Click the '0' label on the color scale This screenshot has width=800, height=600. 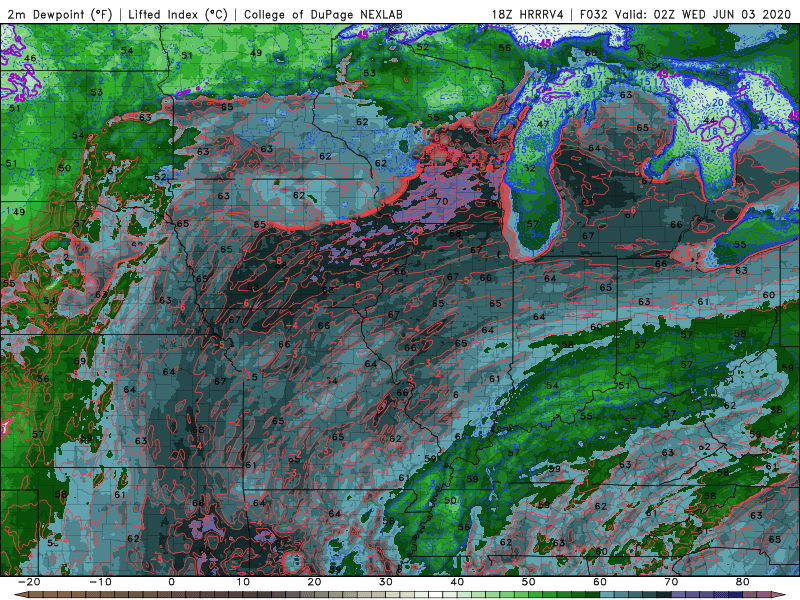171,582
